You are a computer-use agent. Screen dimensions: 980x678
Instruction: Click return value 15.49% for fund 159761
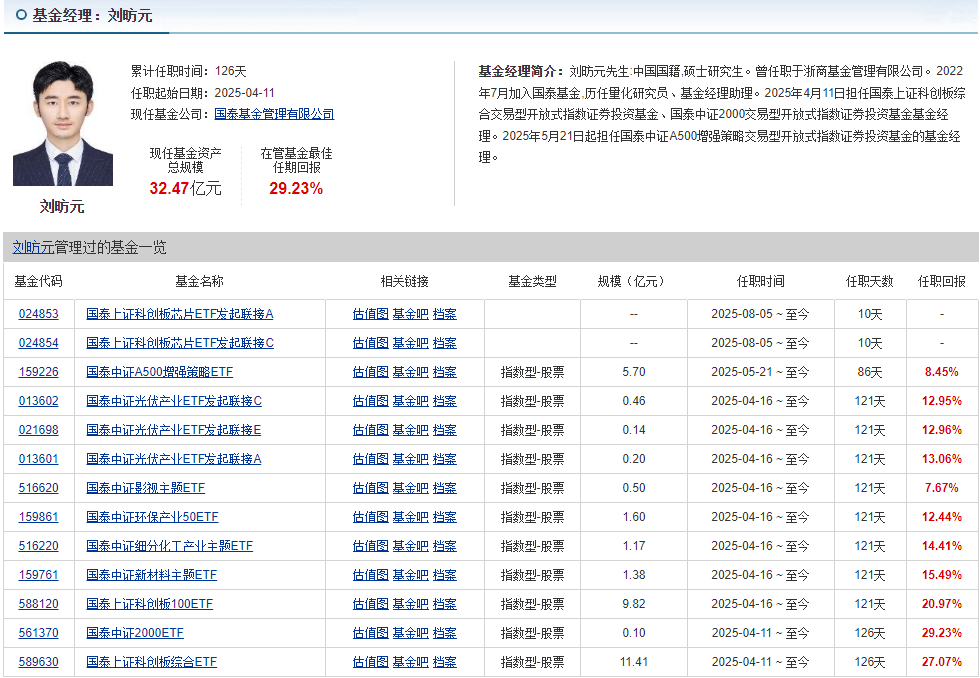click(x=941, y=576)
